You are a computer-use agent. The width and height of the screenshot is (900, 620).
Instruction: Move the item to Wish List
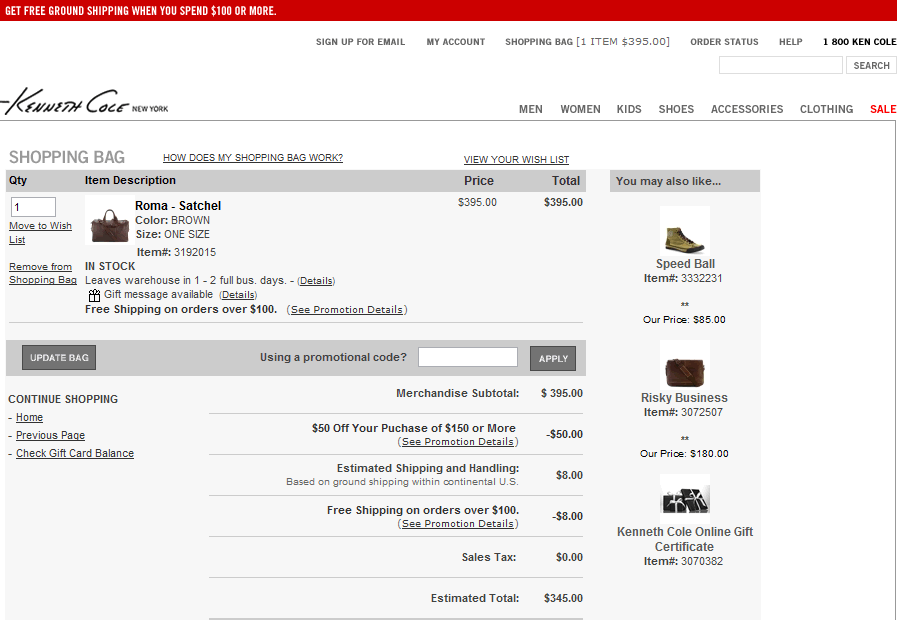(x=40, y=233)
